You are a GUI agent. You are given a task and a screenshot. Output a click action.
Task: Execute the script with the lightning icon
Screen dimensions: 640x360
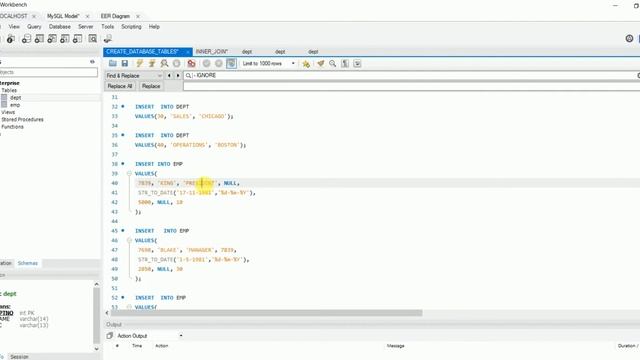click(140, 63)
